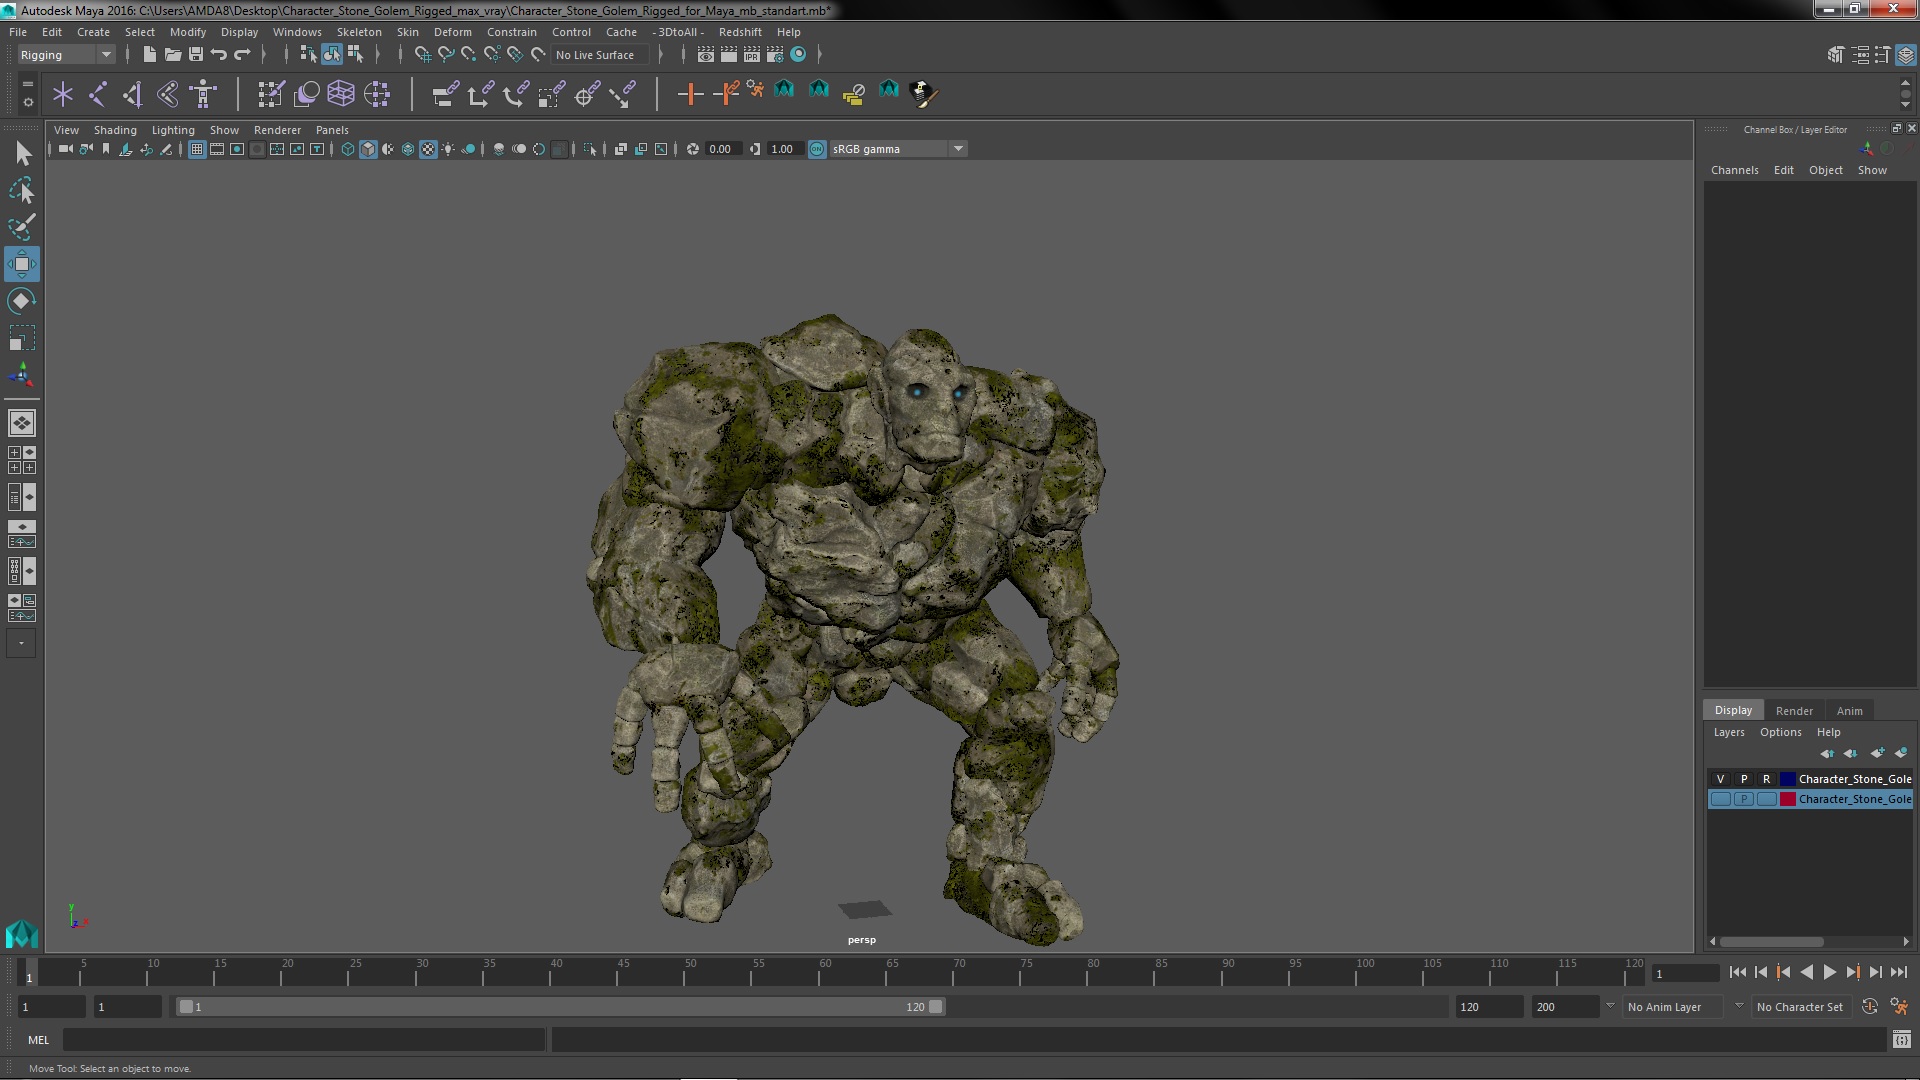Open the sRGB gamma dropdown
Viewport: 1920px width, 1080px height.
(898, 149)
